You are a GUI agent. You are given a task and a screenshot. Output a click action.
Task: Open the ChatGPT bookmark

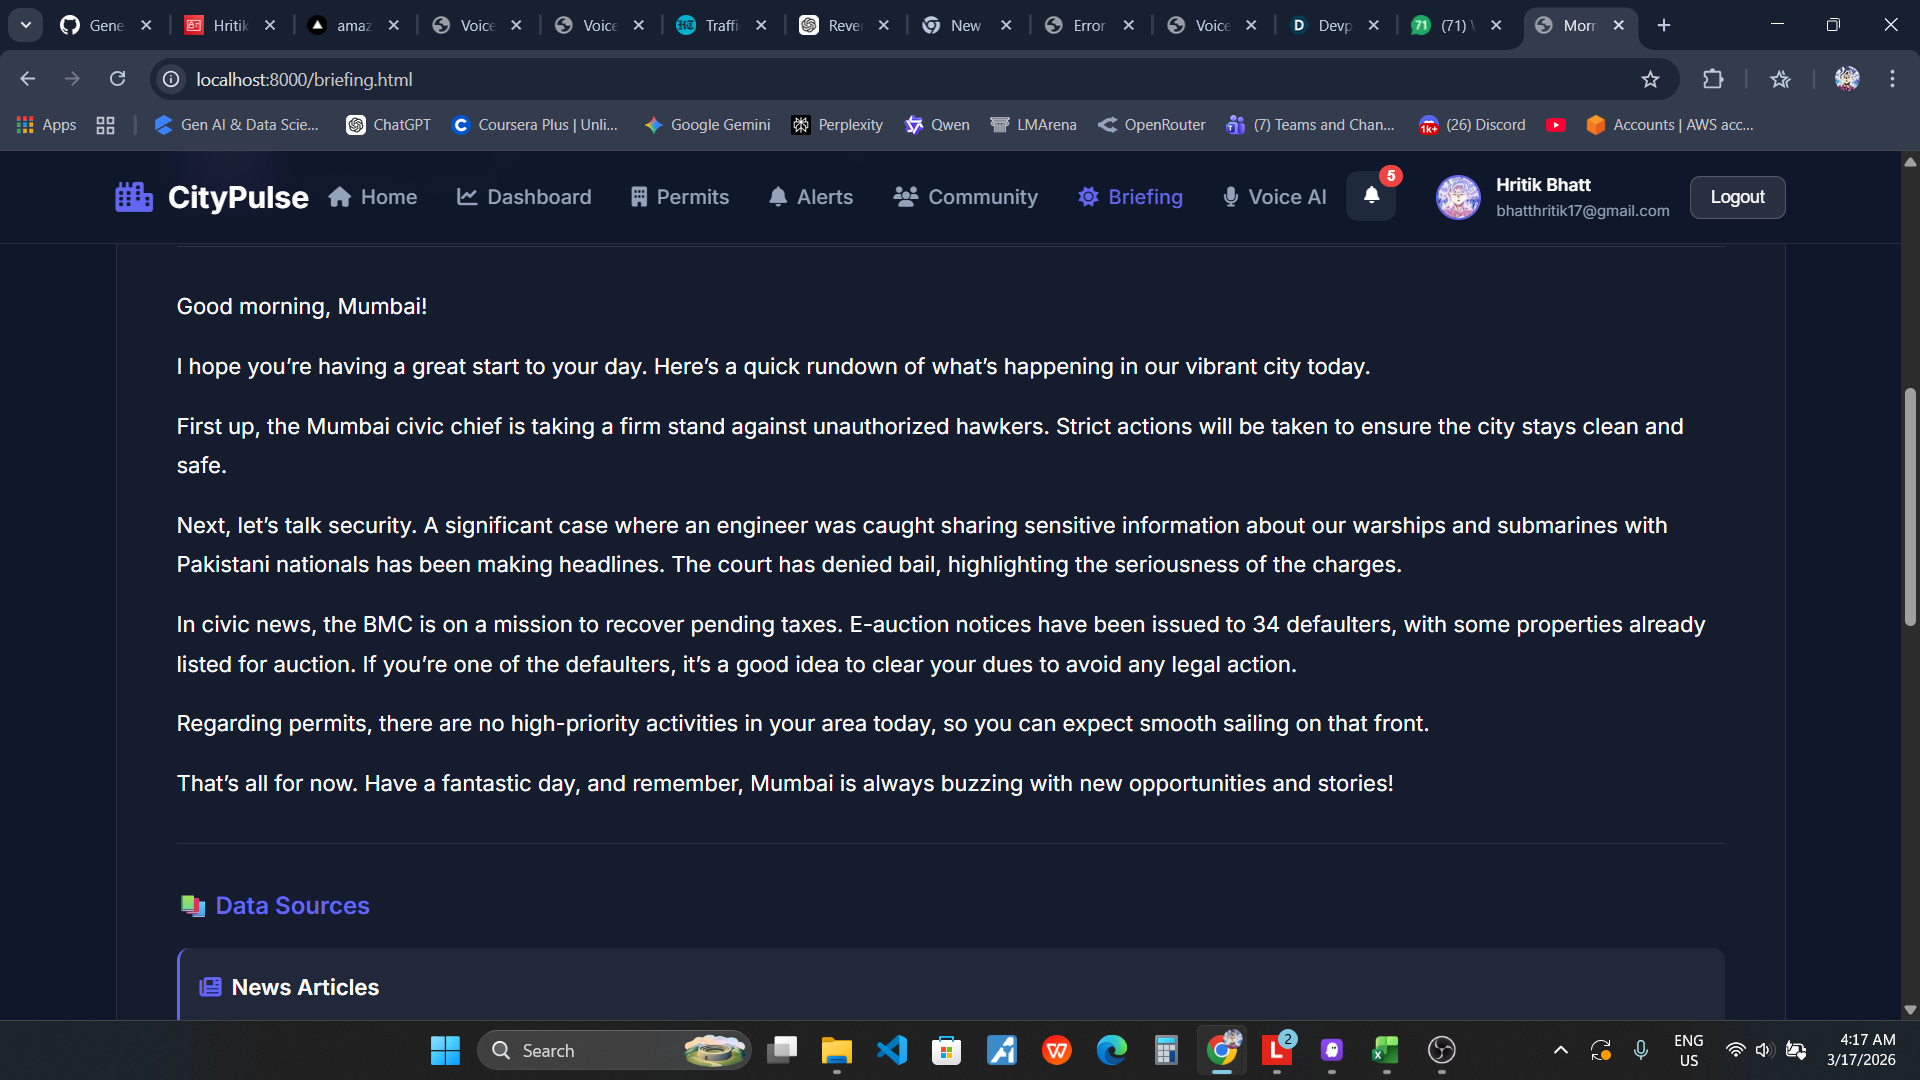coord(388,125)
